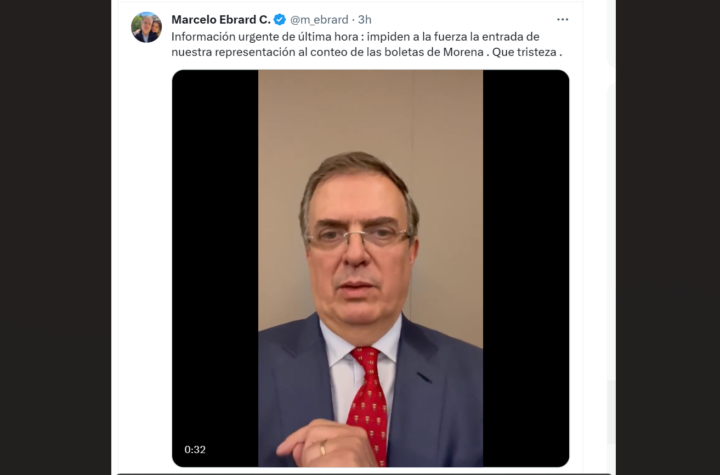Click the dark page background right of the tweet

click(x=668, y=238)
